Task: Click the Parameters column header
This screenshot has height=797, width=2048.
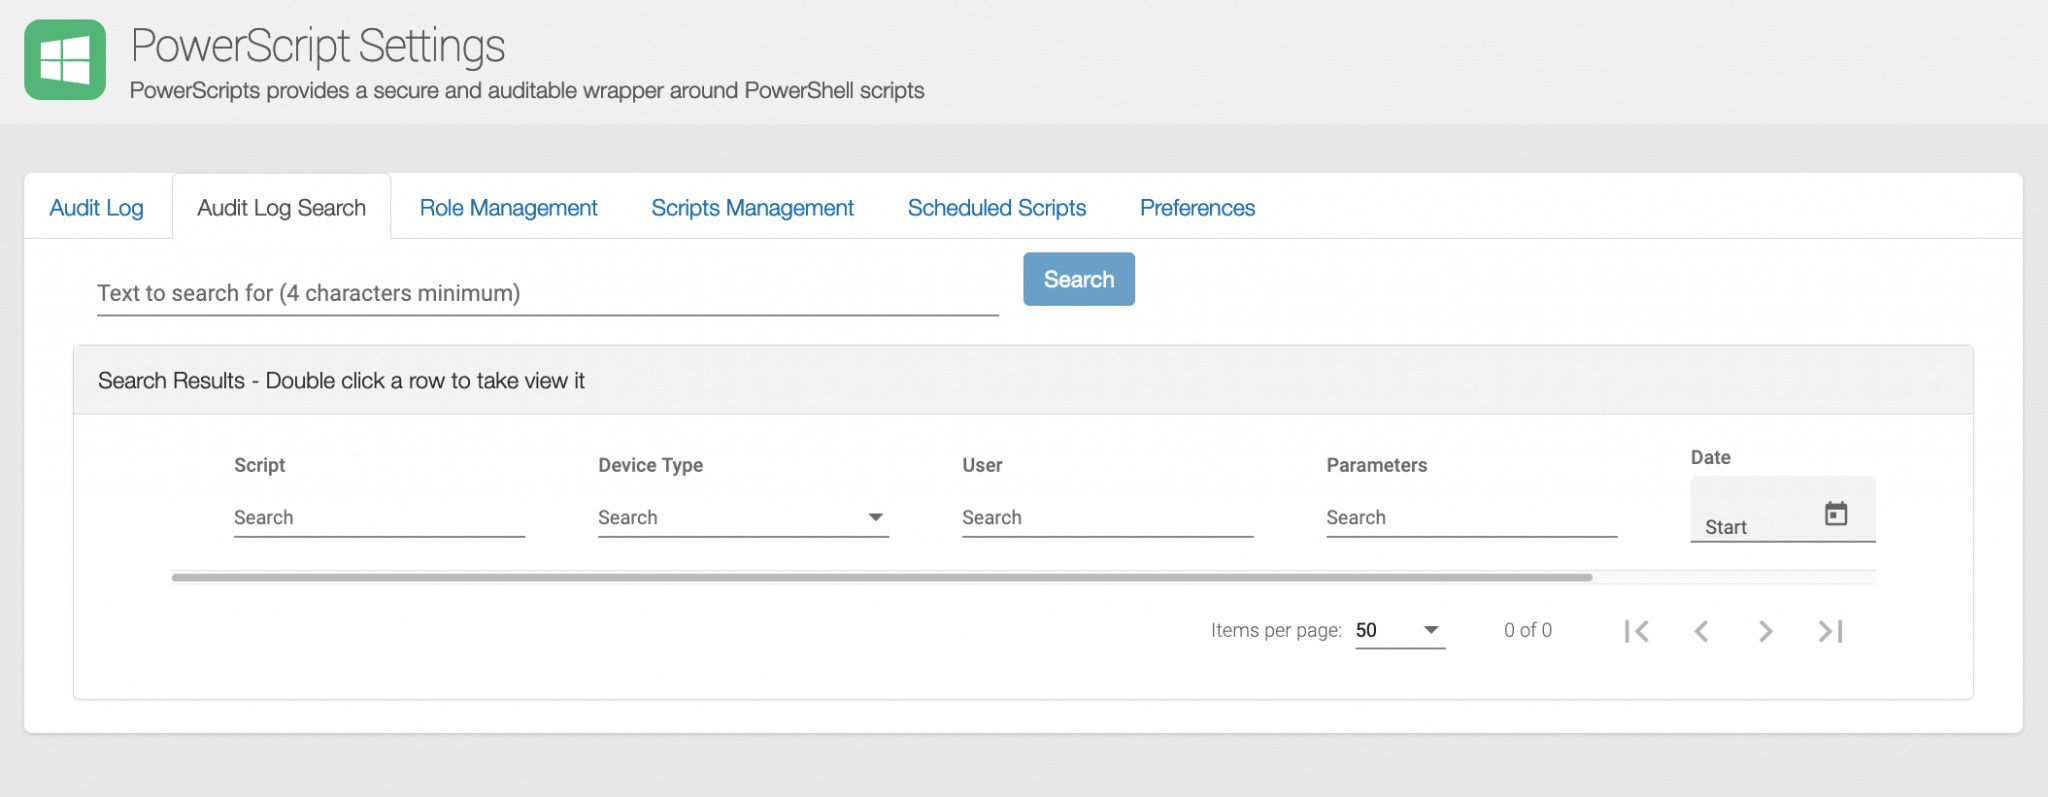Action: 1376,465
